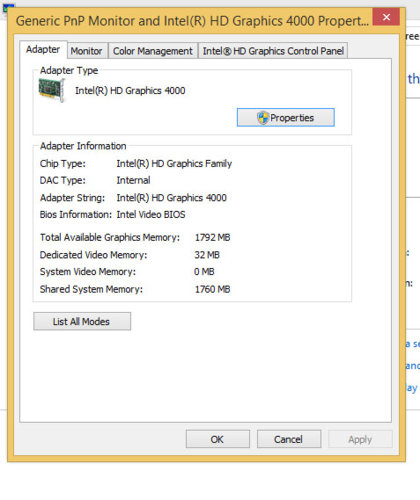Click the 0 MB system video memory value
The height and width of the screenshot is (500, 420).
point(204,272)
